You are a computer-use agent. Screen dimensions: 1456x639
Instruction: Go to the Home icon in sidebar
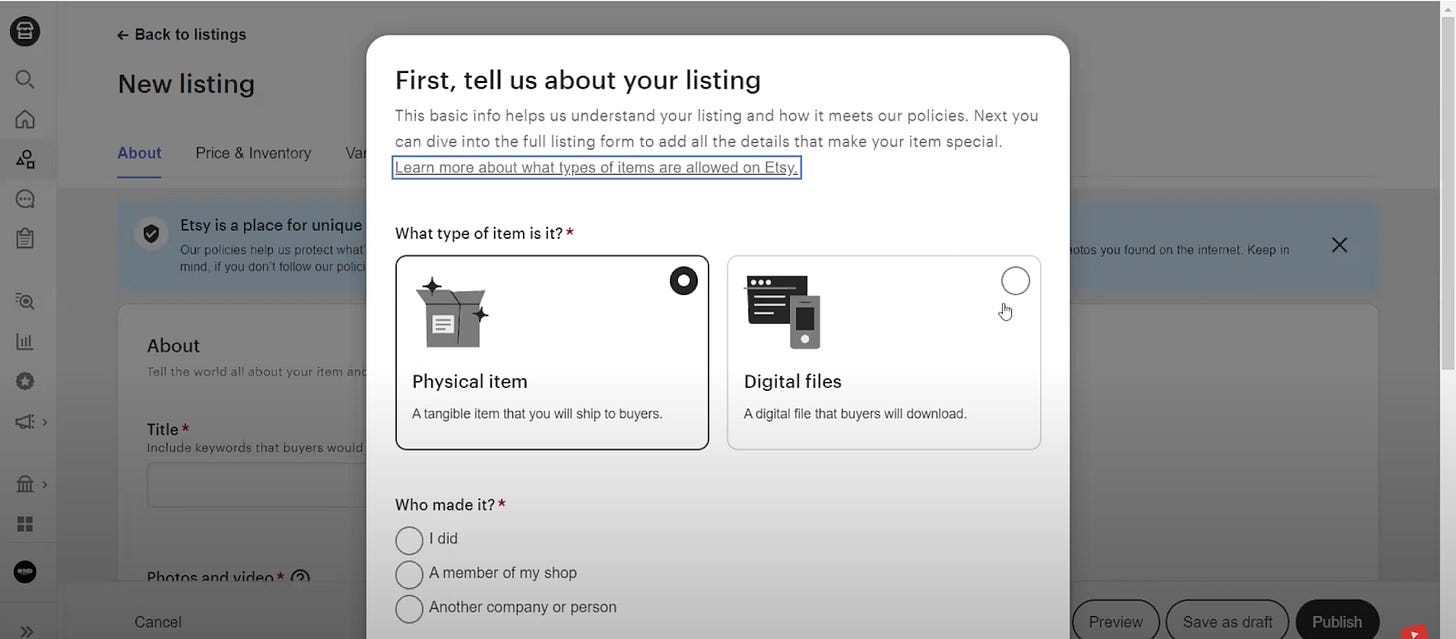[25, 120]
